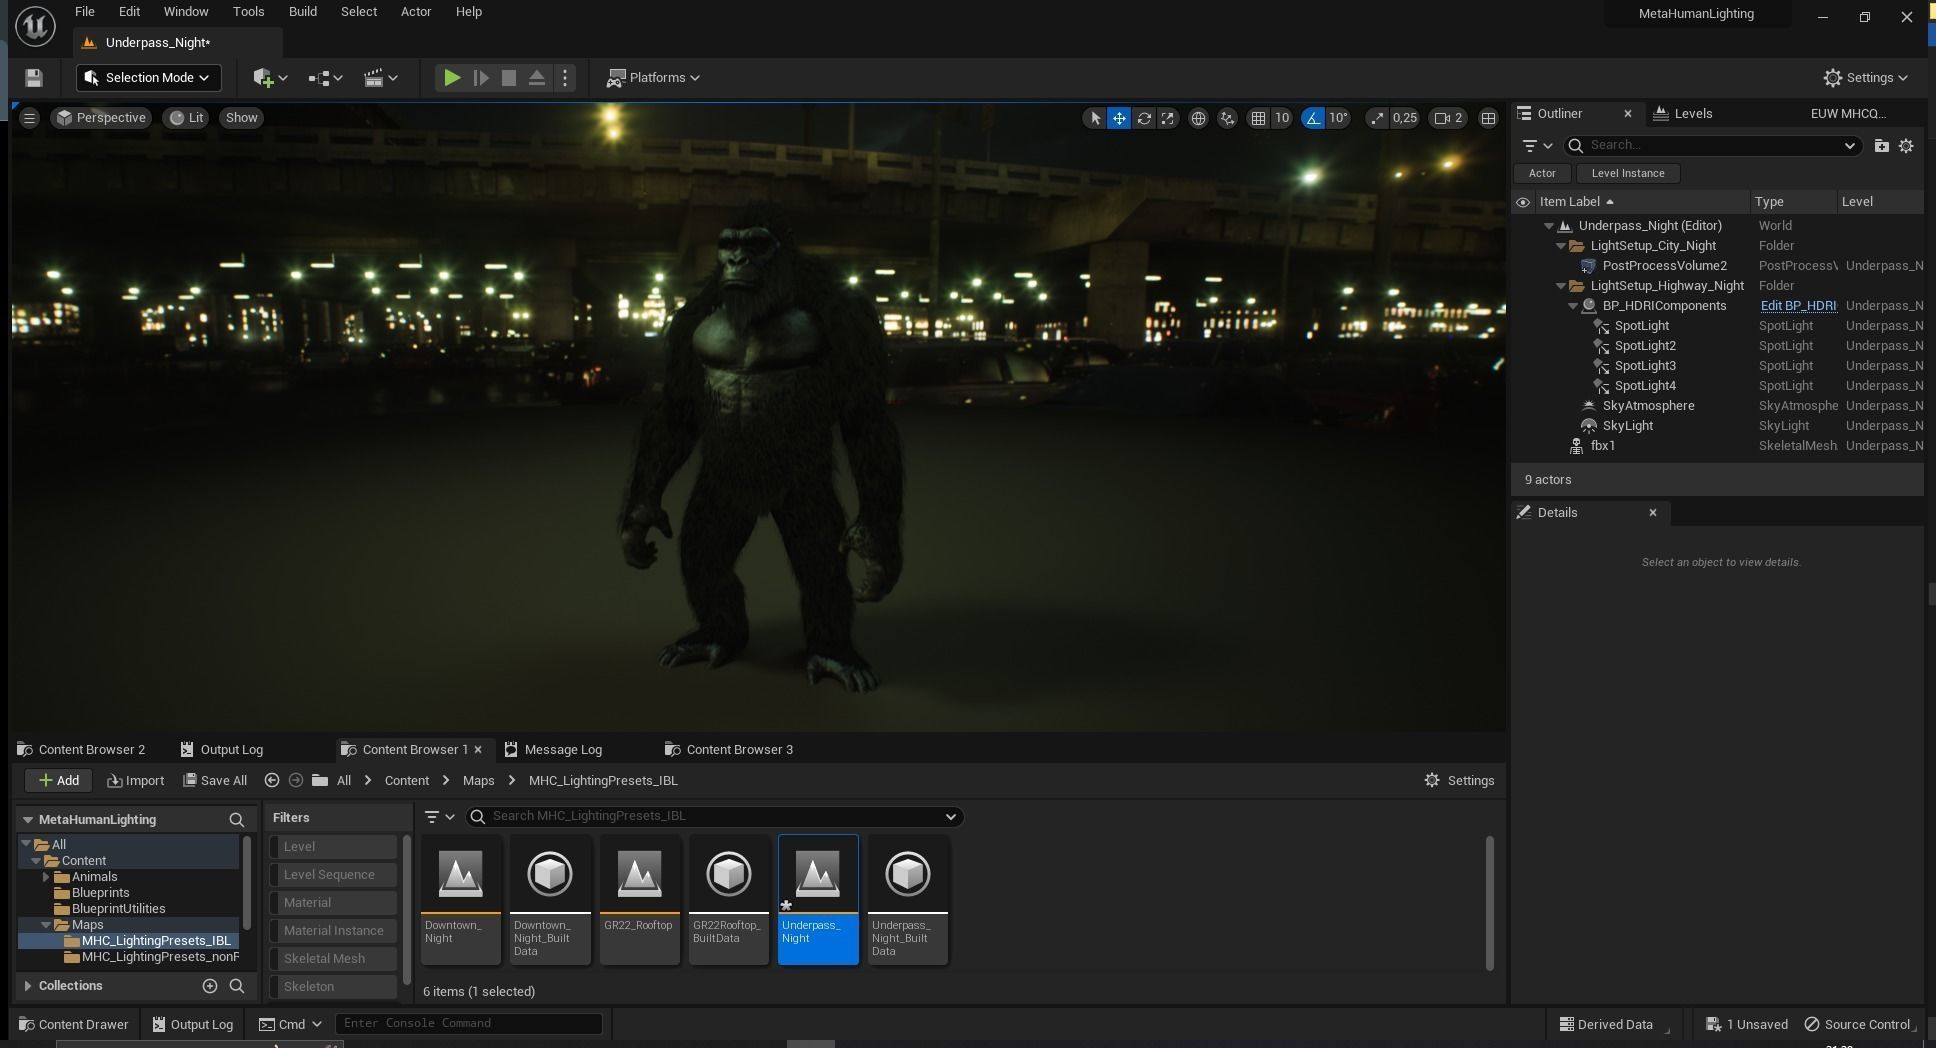
Task: Click the Eject playback icon
Action: pos(537,78)
